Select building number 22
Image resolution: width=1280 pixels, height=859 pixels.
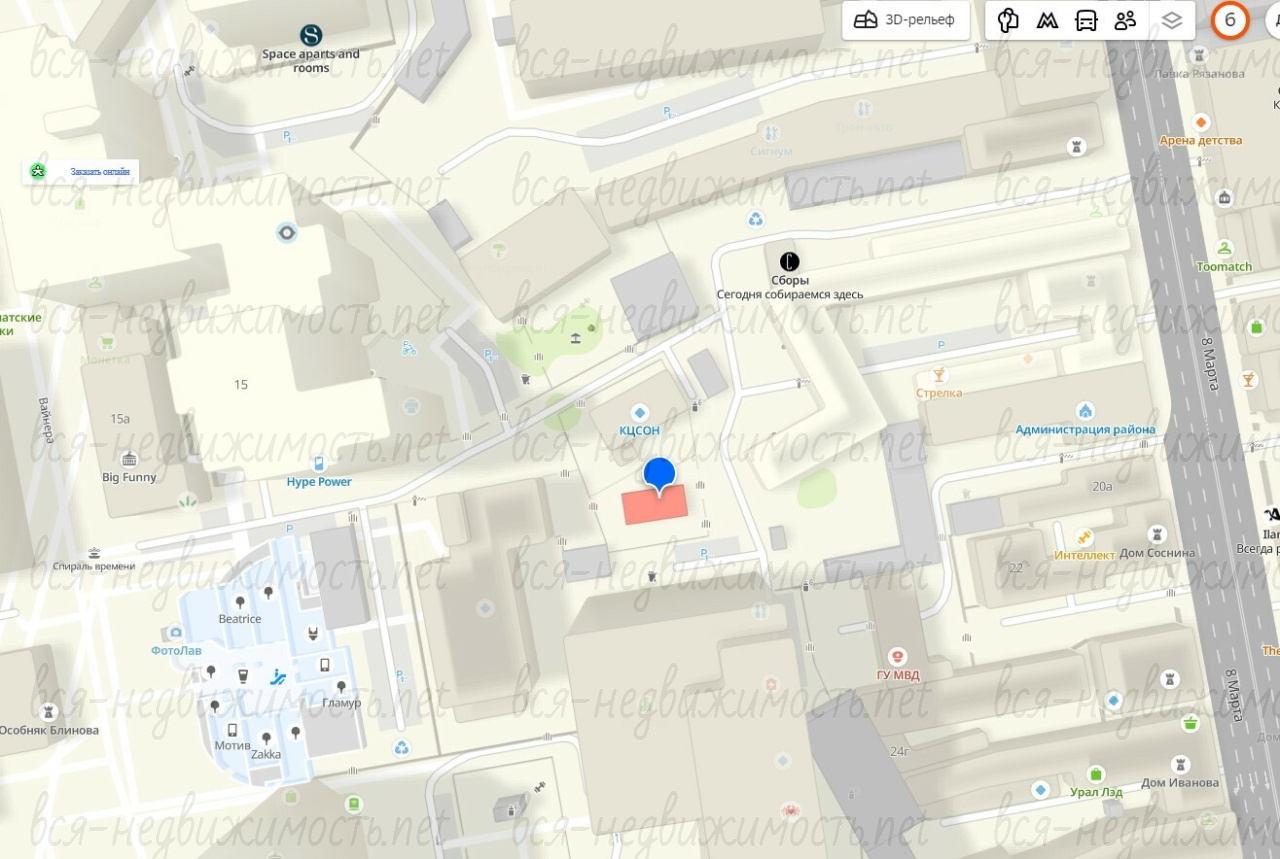[x=1016, y=568]
